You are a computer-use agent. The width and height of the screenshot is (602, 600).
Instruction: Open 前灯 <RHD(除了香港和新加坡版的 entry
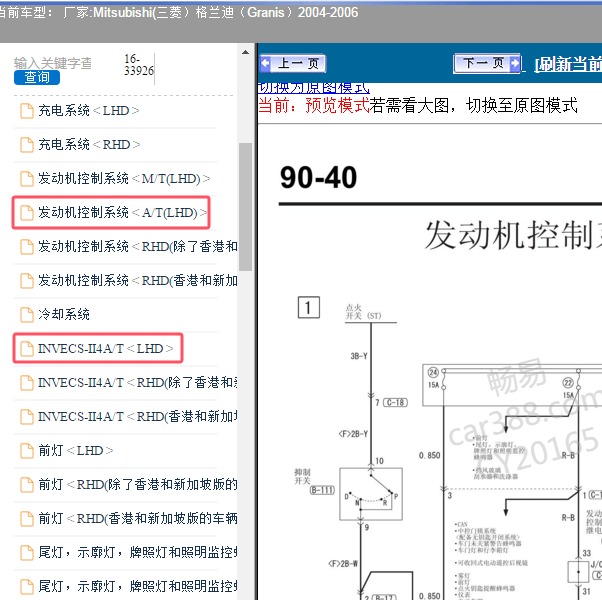137,484
